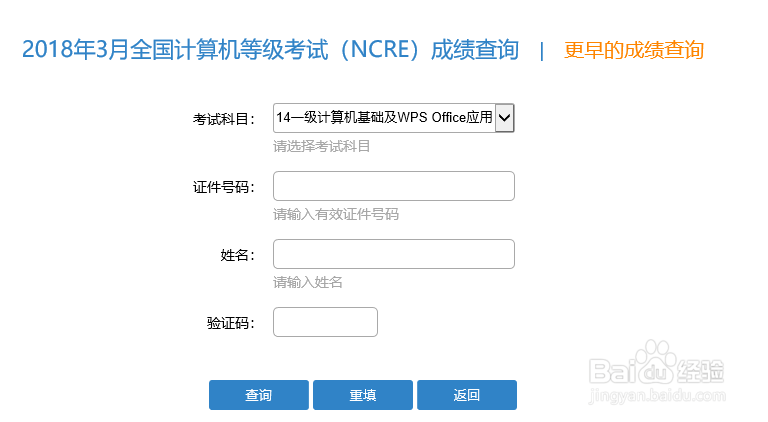Reset the form with 重填 button
The width and height of the screenshot is (768, 422).
point(363,395)
